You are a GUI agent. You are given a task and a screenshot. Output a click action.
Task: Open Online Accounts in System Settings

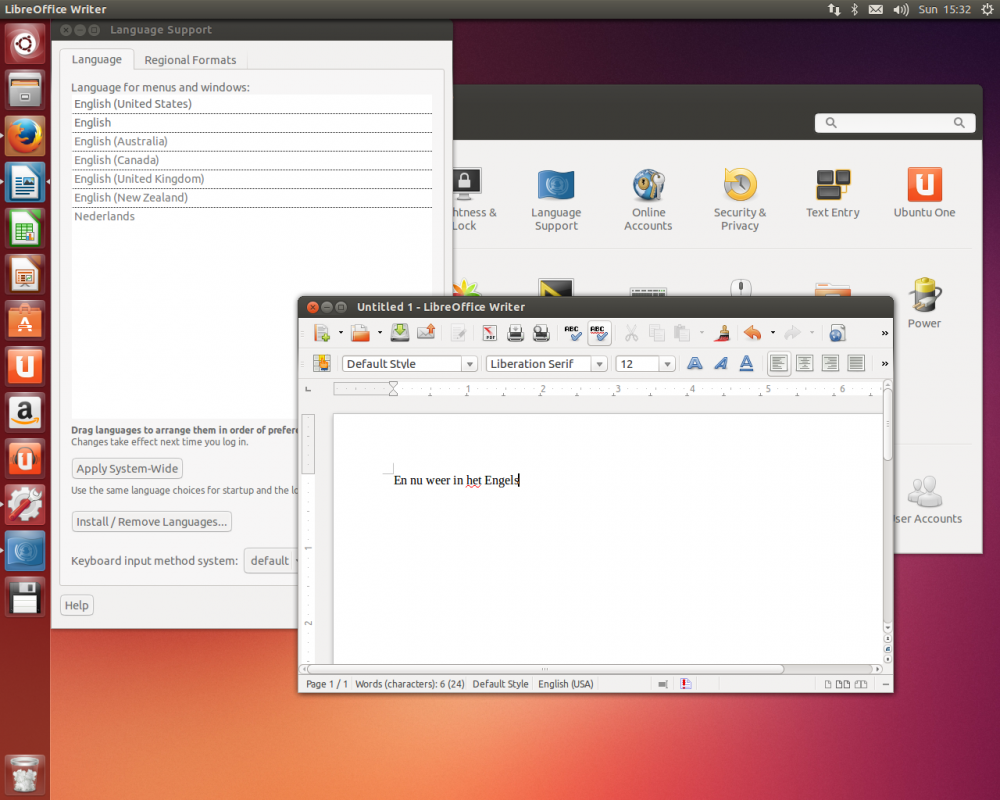tap(648, 200)
